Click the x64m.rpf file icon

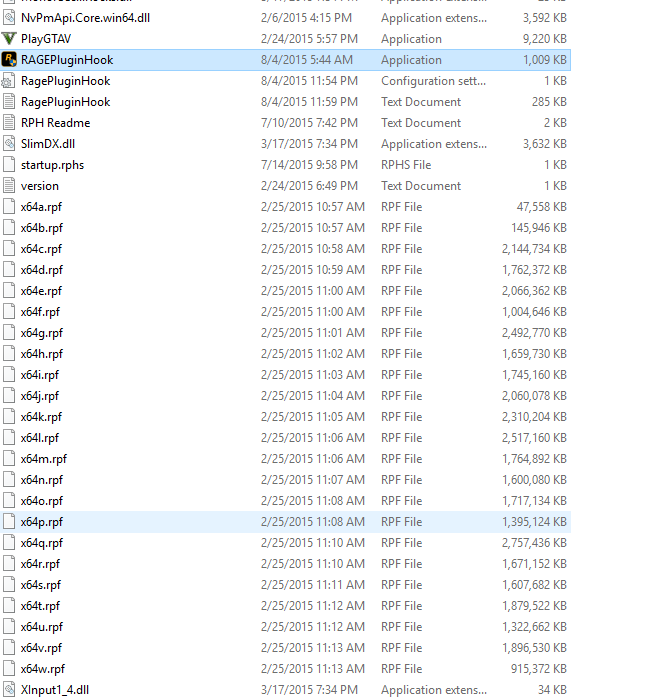coord(9,458)
